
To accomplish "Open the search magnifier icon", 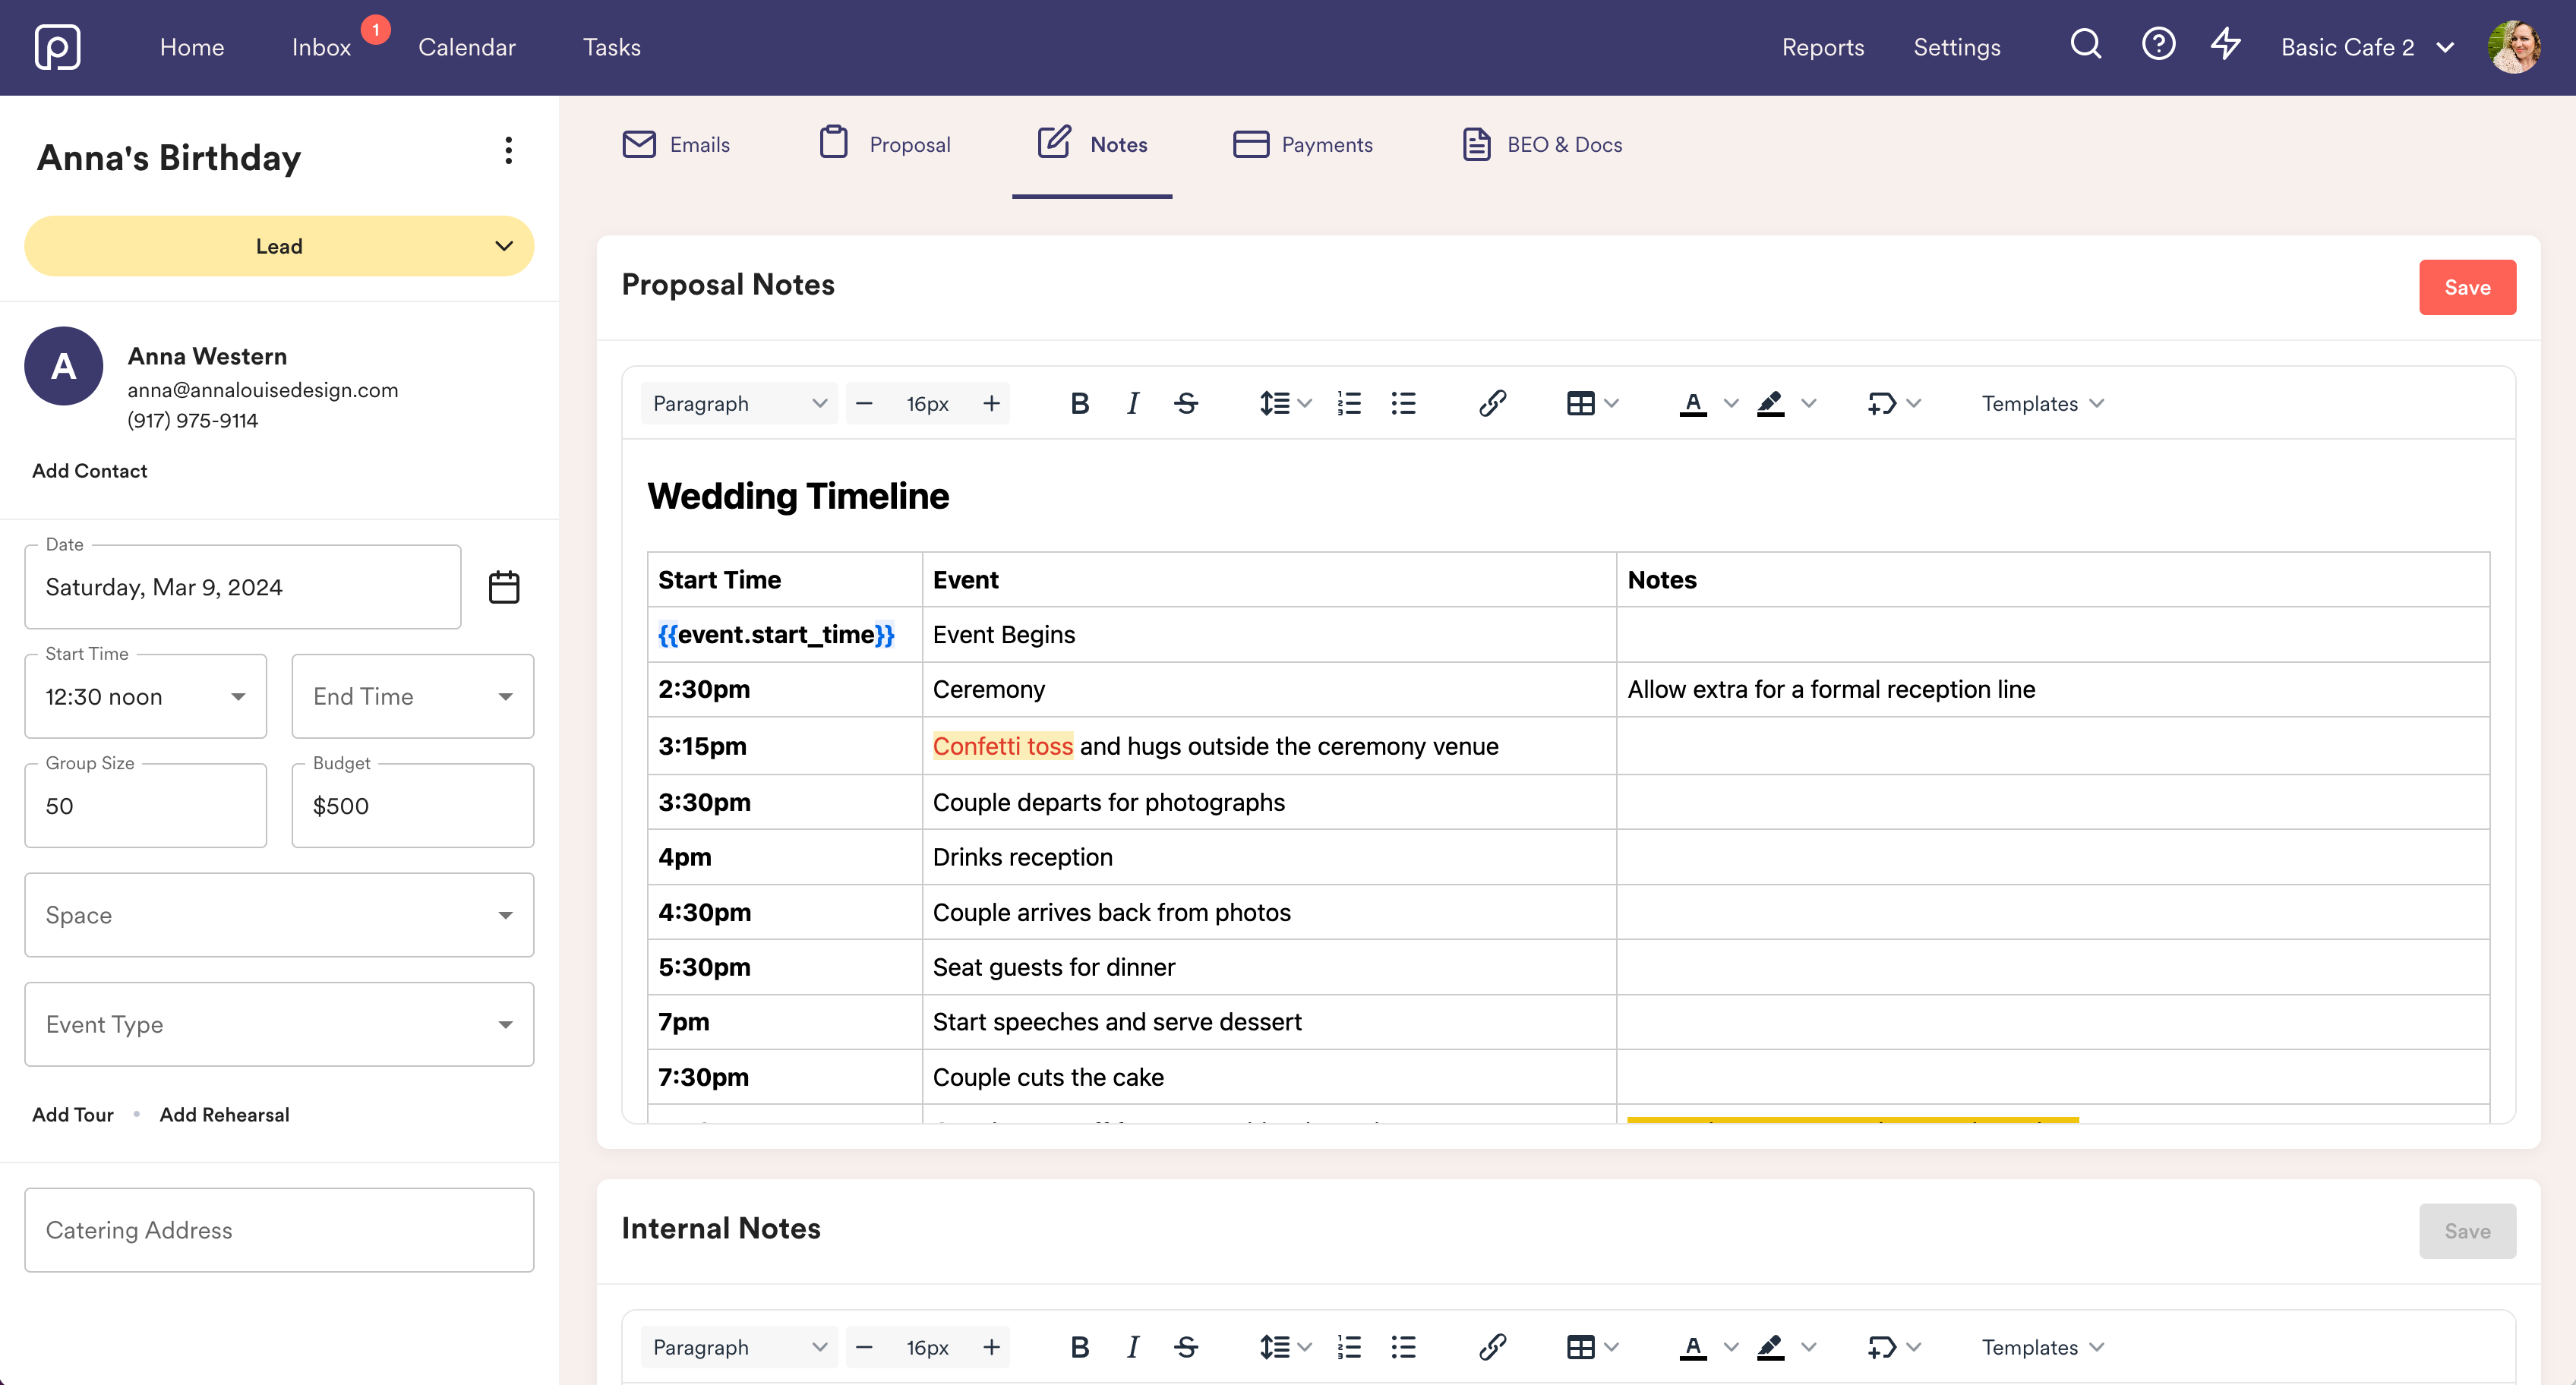I will click(x=2085, y=45).
